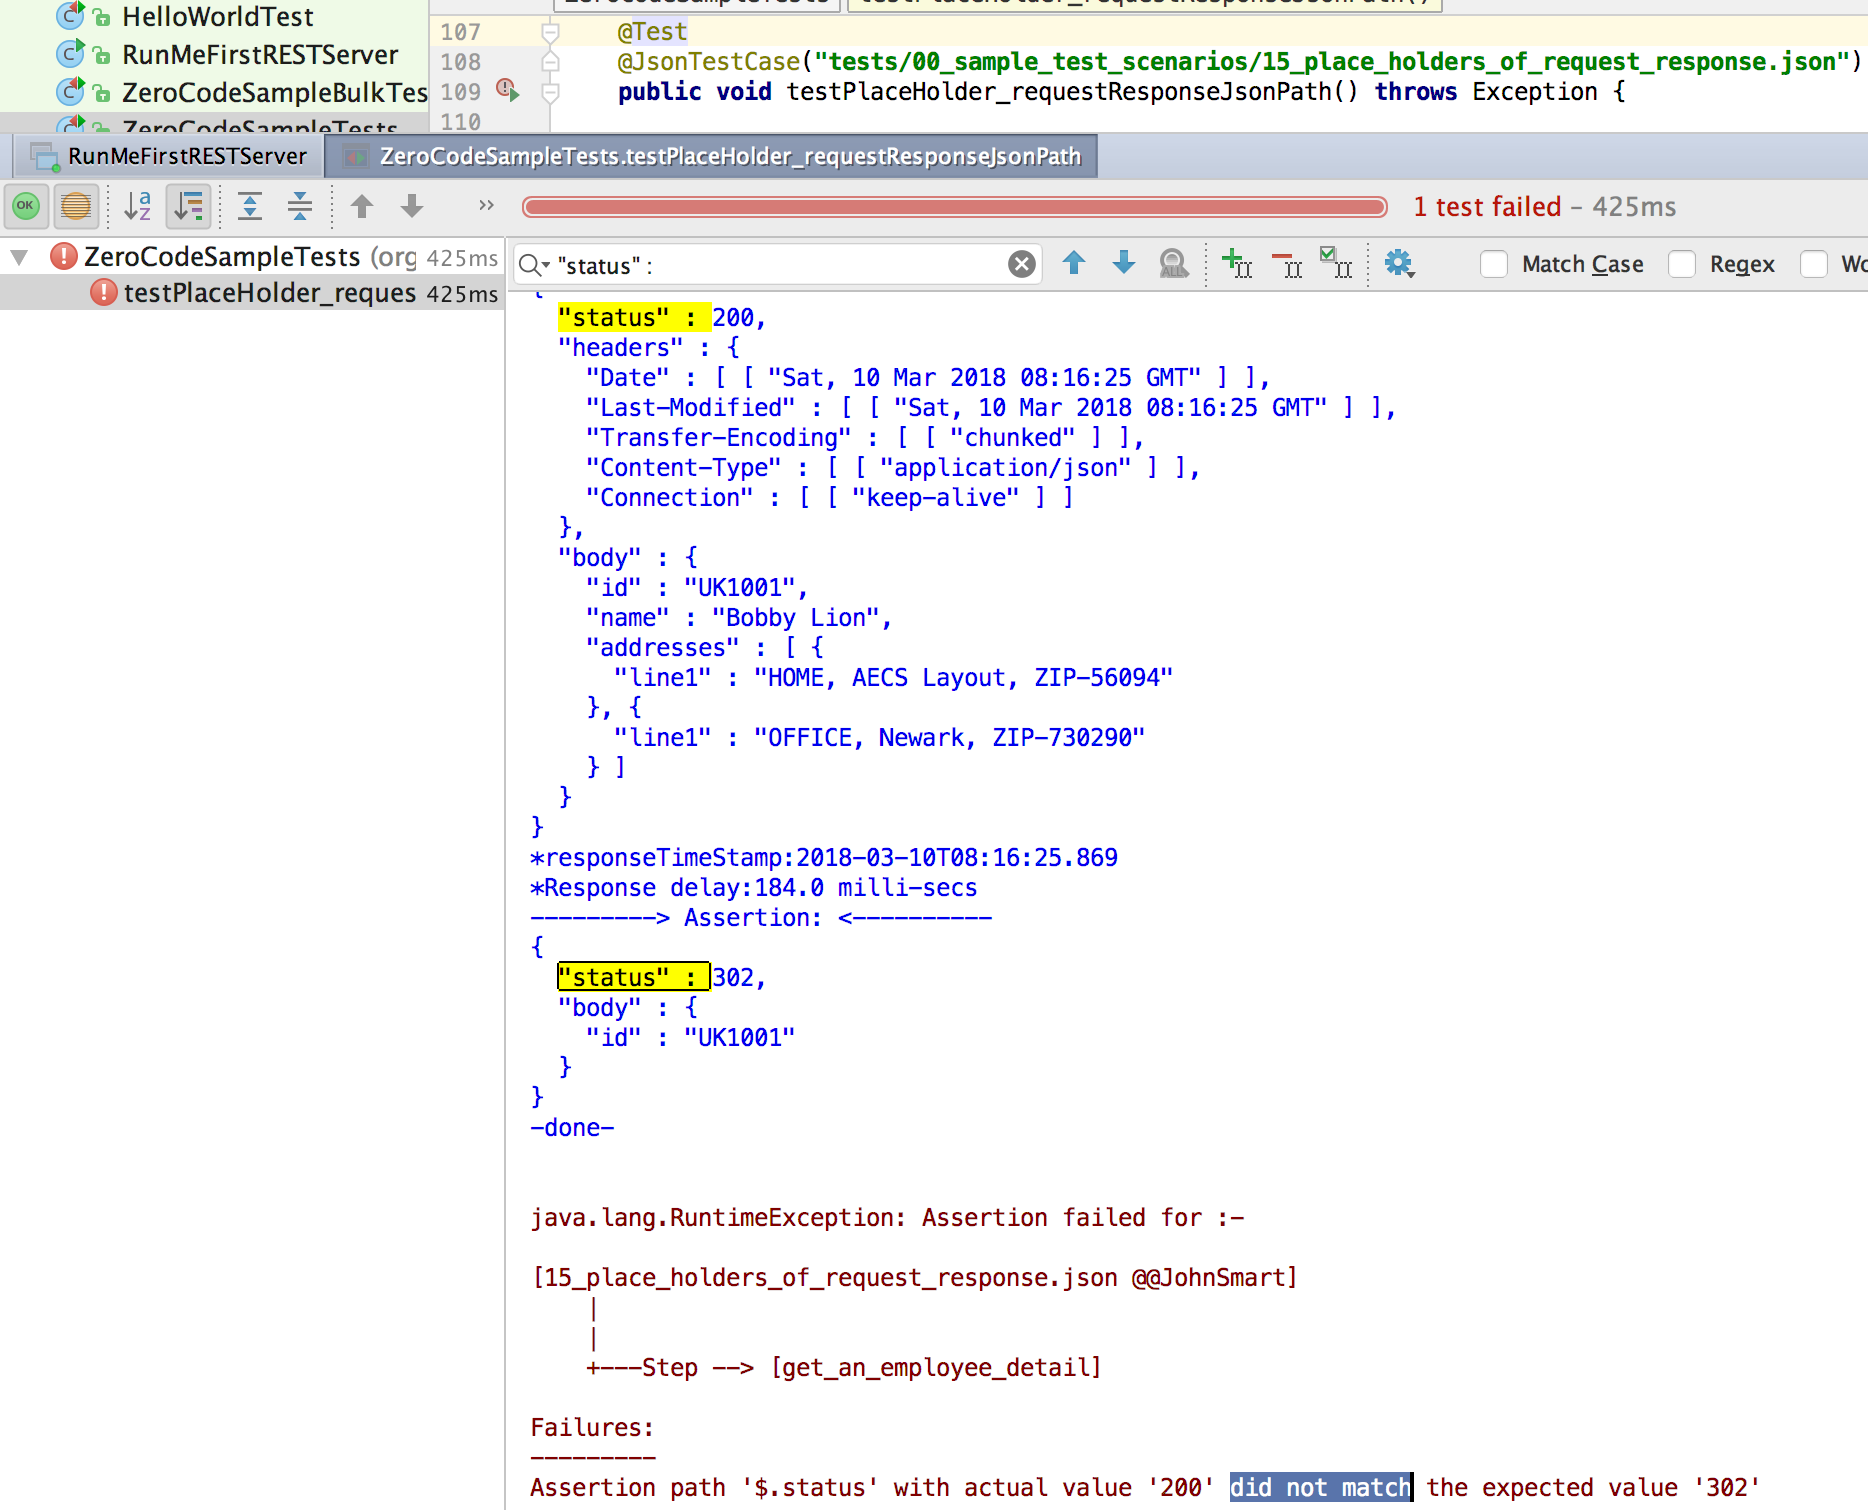Click the red test progress bar
1868x1510 pixels.
tap(954, 207)
